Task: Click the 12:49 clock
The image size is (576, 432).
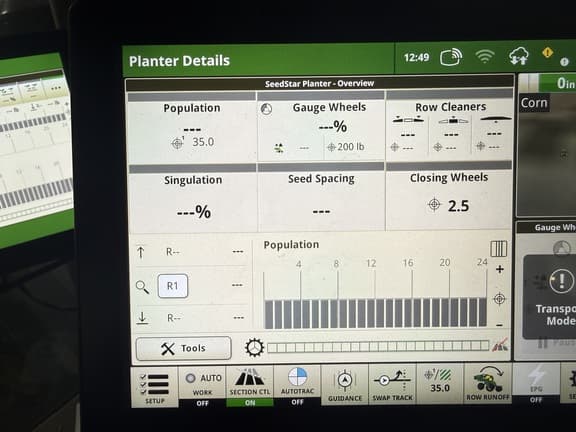Action: pos(417,57)
